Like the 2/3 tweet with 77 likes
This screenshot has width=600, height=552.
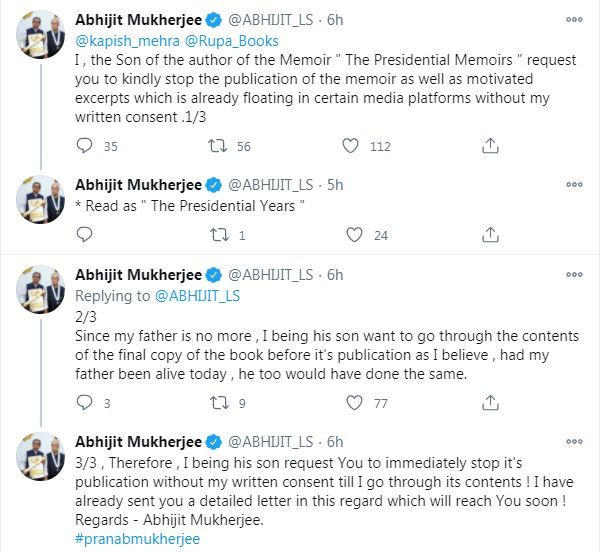(350, 403)
